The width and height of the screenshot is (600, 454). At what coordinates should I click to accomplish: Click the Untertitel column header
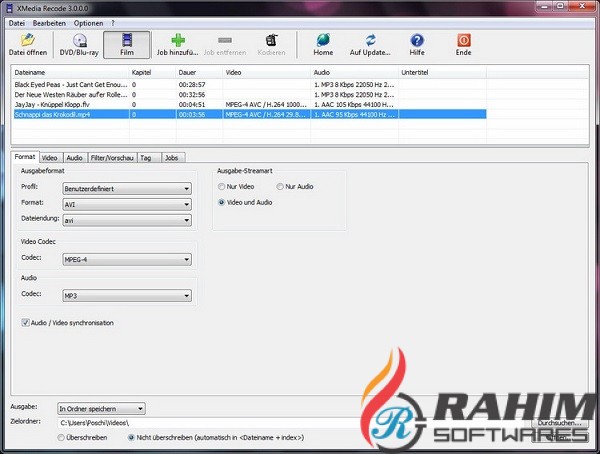tap(442, 72)
